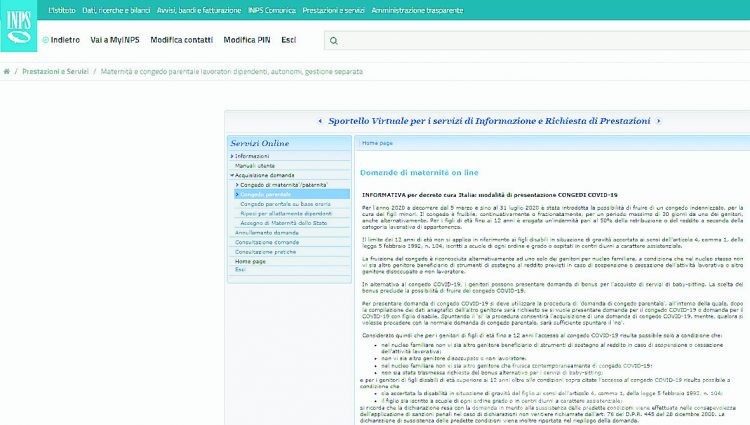Expand Congedo di maternita'/paternita'
Image resolution: width=750 pixels, height=425 pixels.
284,185
